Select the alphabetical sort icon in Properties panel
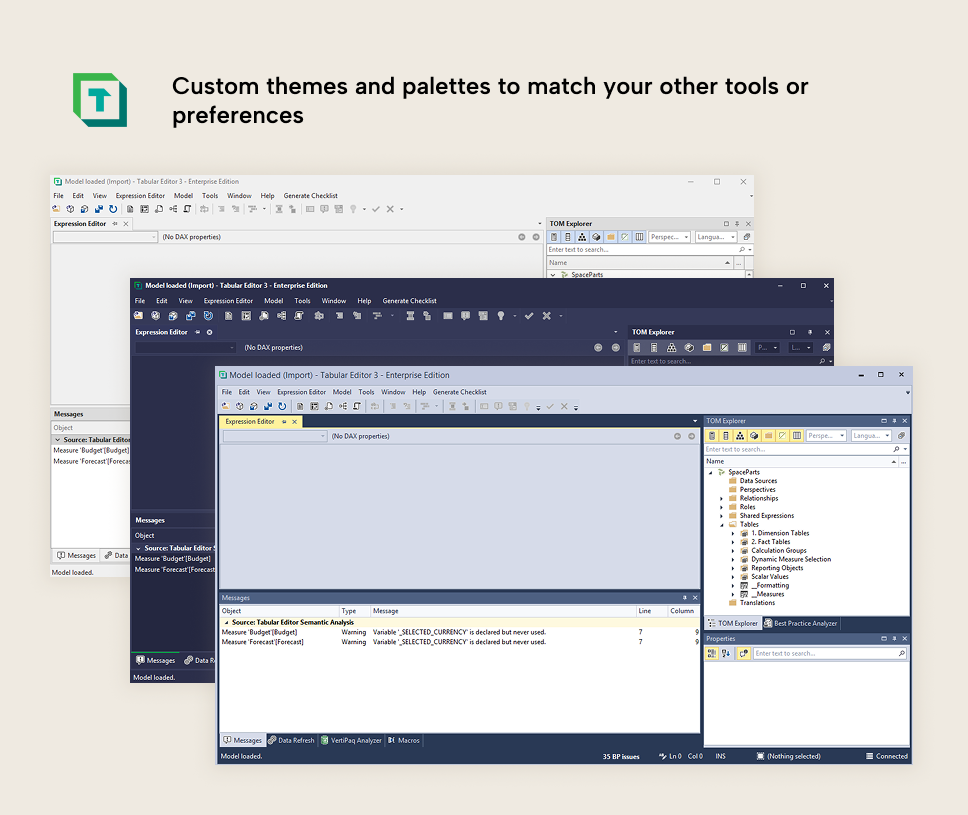This screenshot has height=815, width=968. [725, 652]
